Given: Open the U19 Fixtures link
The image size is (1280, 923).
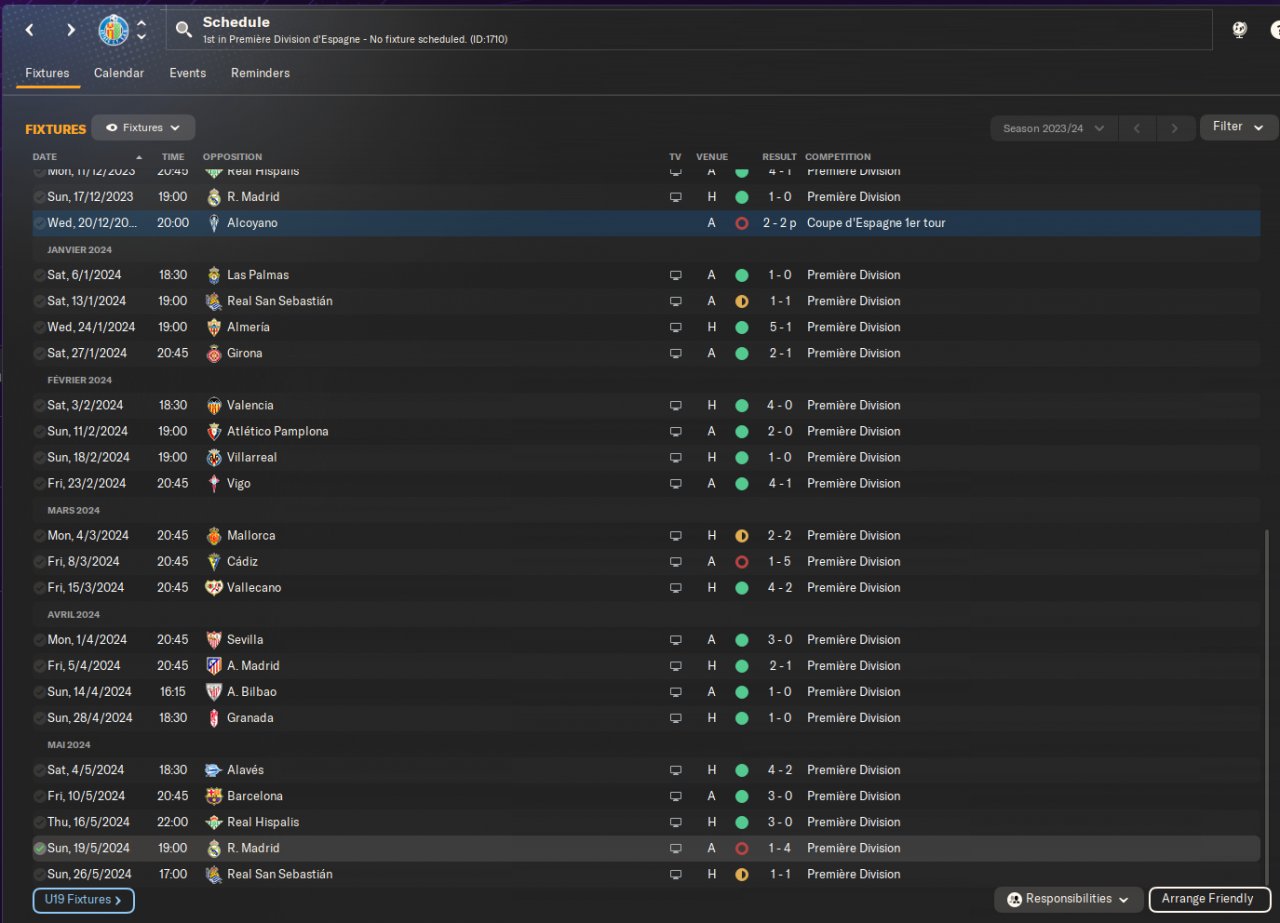Looking at the screenshot, I should pos(83,900).
